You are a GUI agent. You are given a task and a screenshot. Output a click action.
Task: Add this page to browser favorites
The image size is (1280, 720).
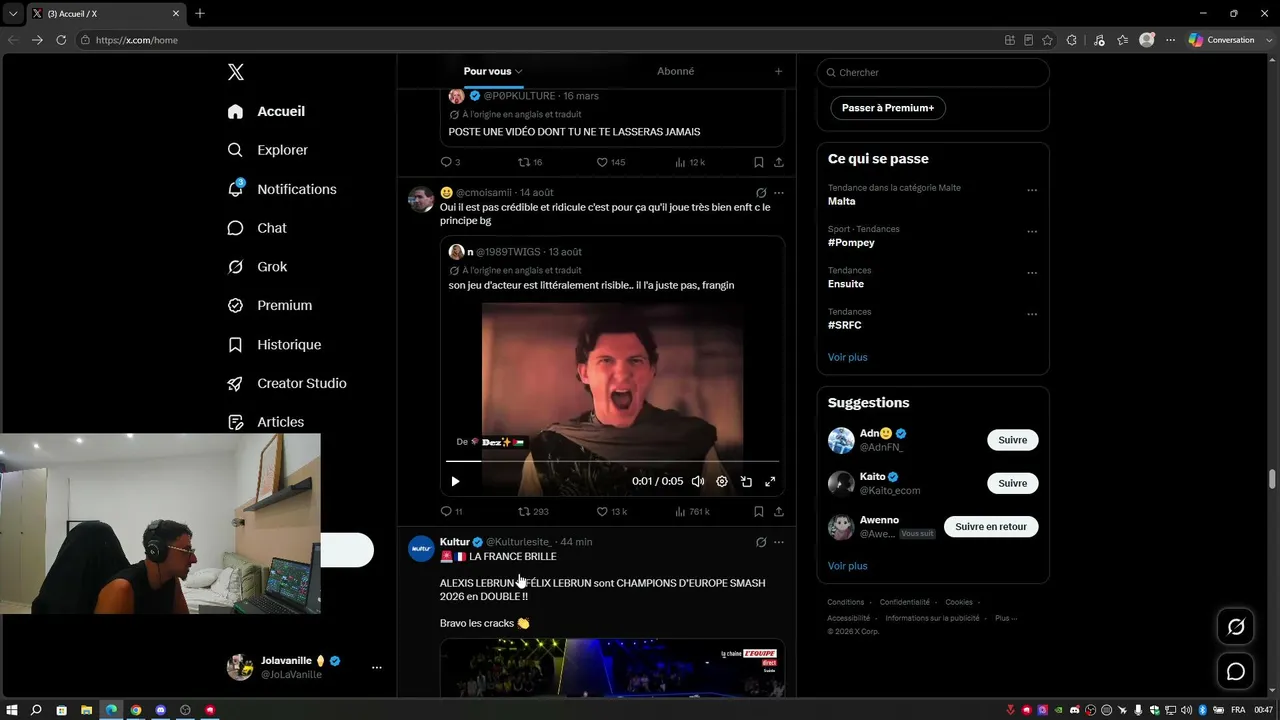coord(1047,40)
